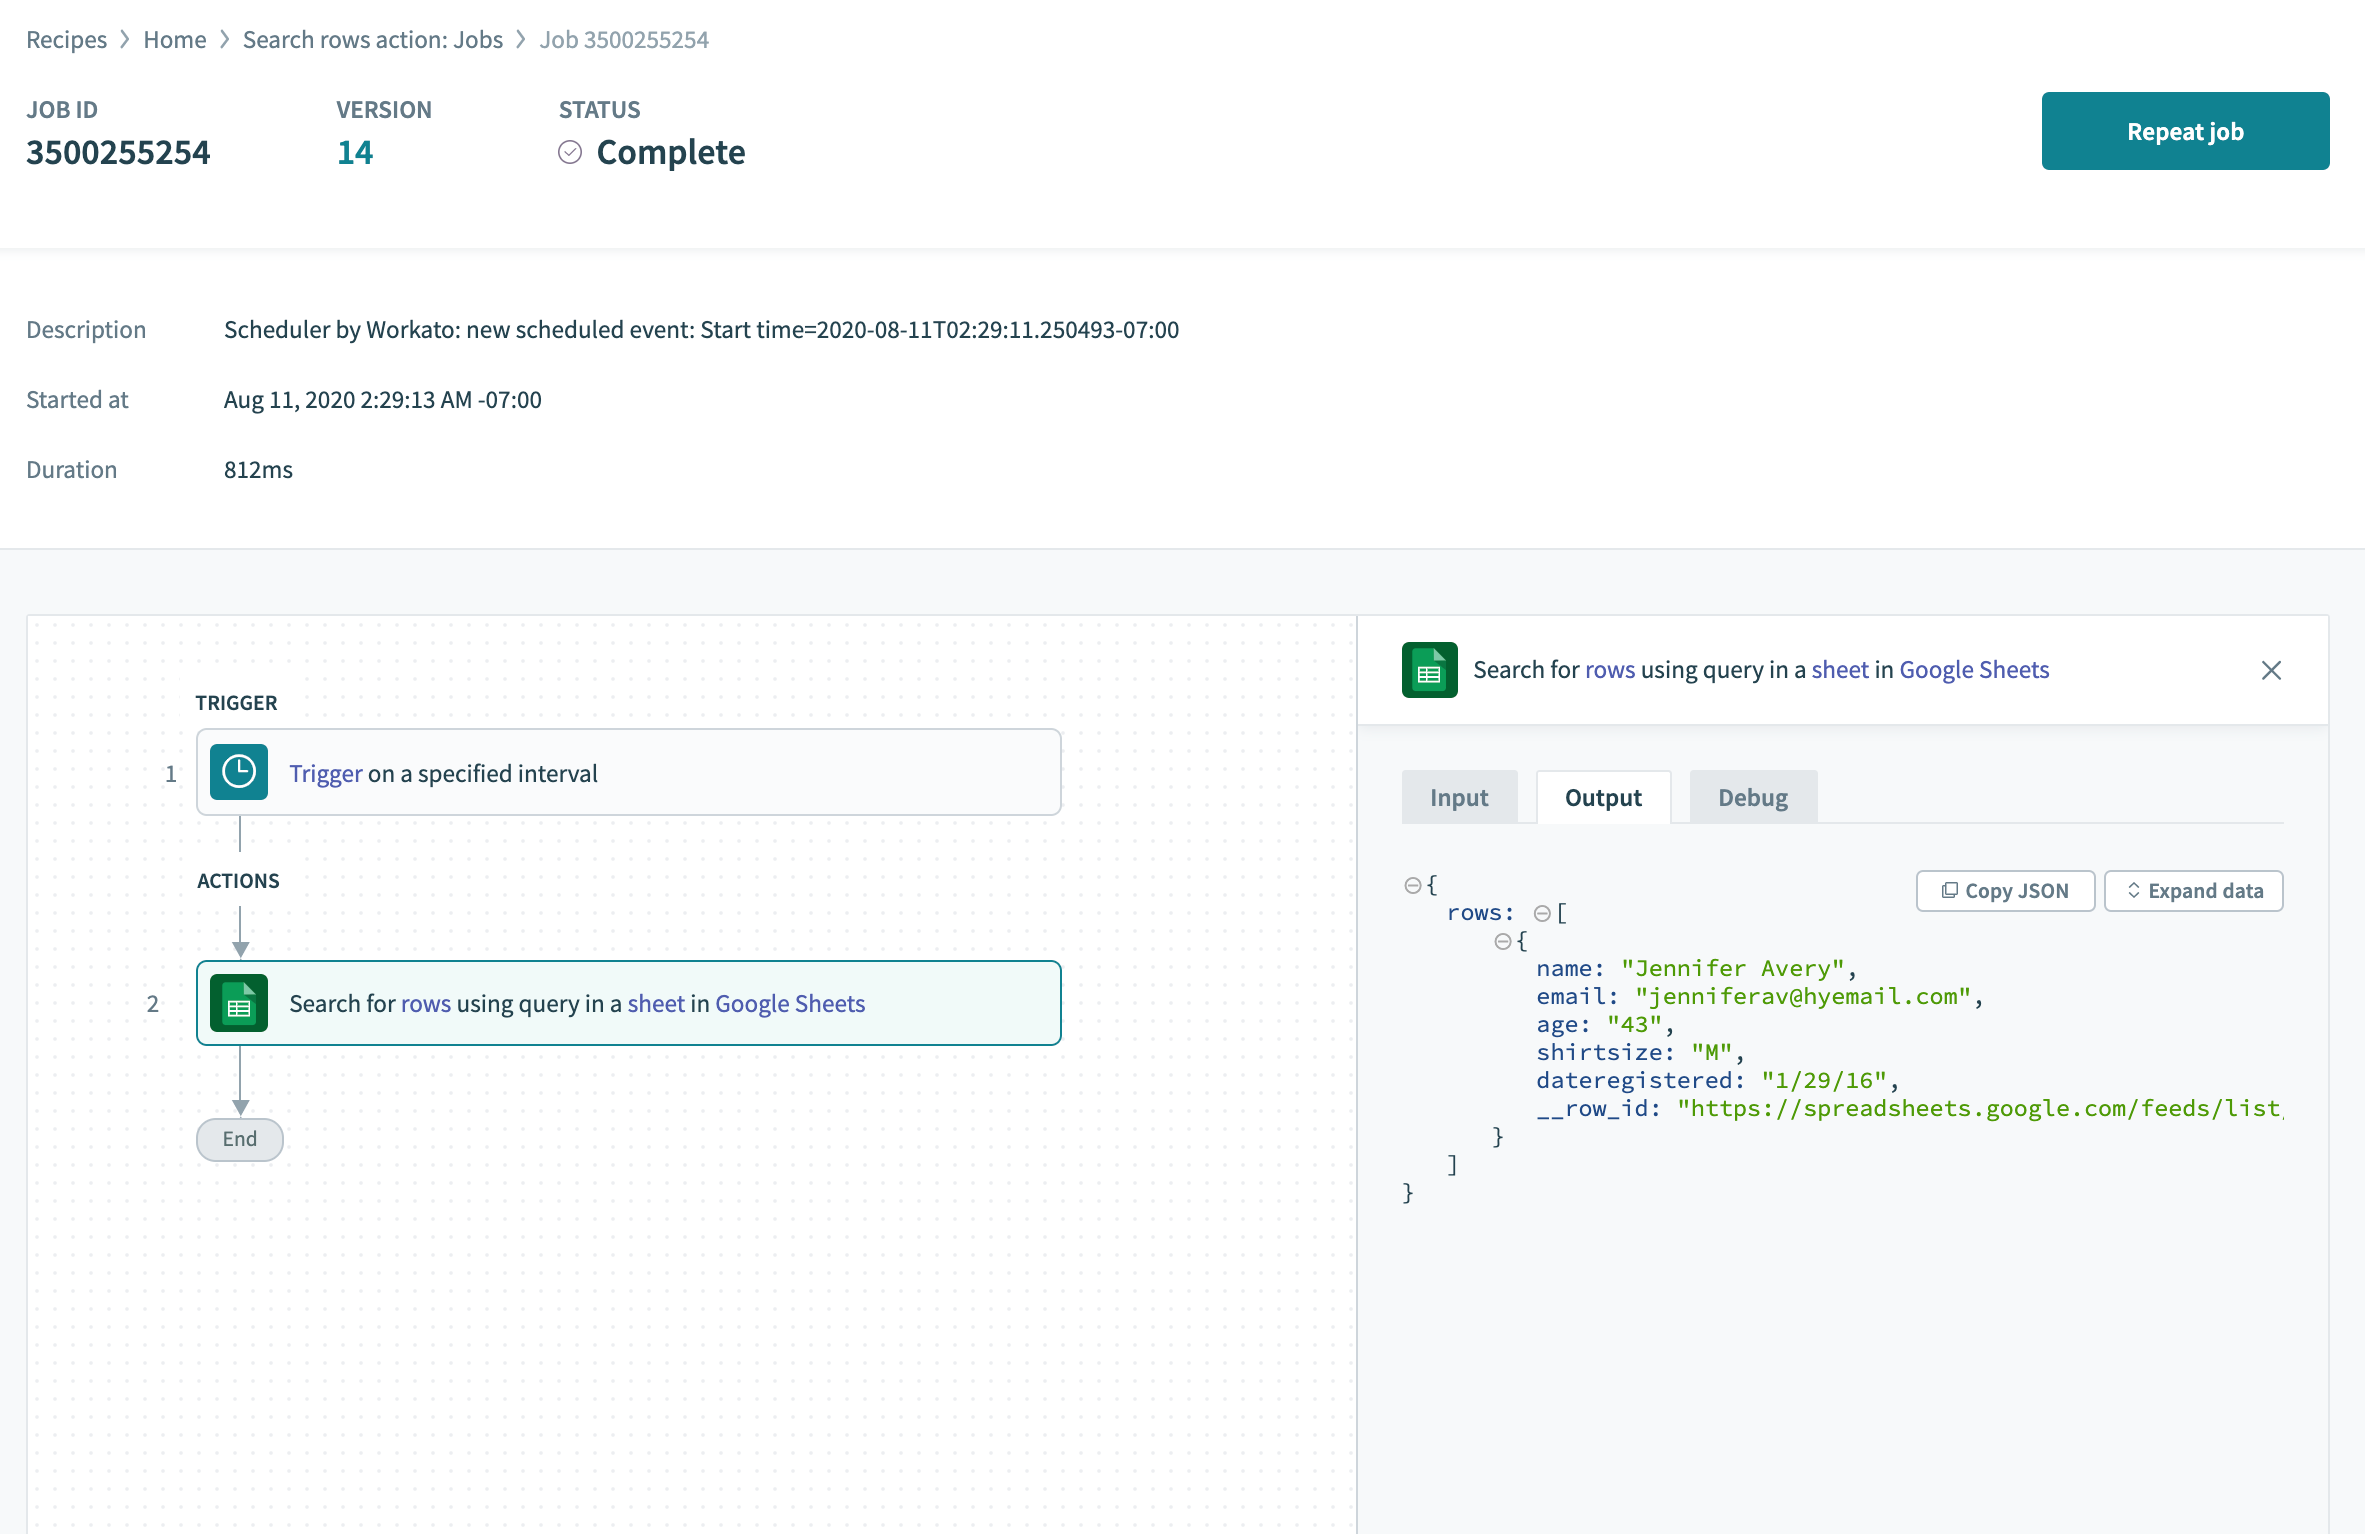The width and height of the screenshot is (2365, 1534).
Task: Navigate to Home breadcrumb
Action: click(x=174, y=40)
